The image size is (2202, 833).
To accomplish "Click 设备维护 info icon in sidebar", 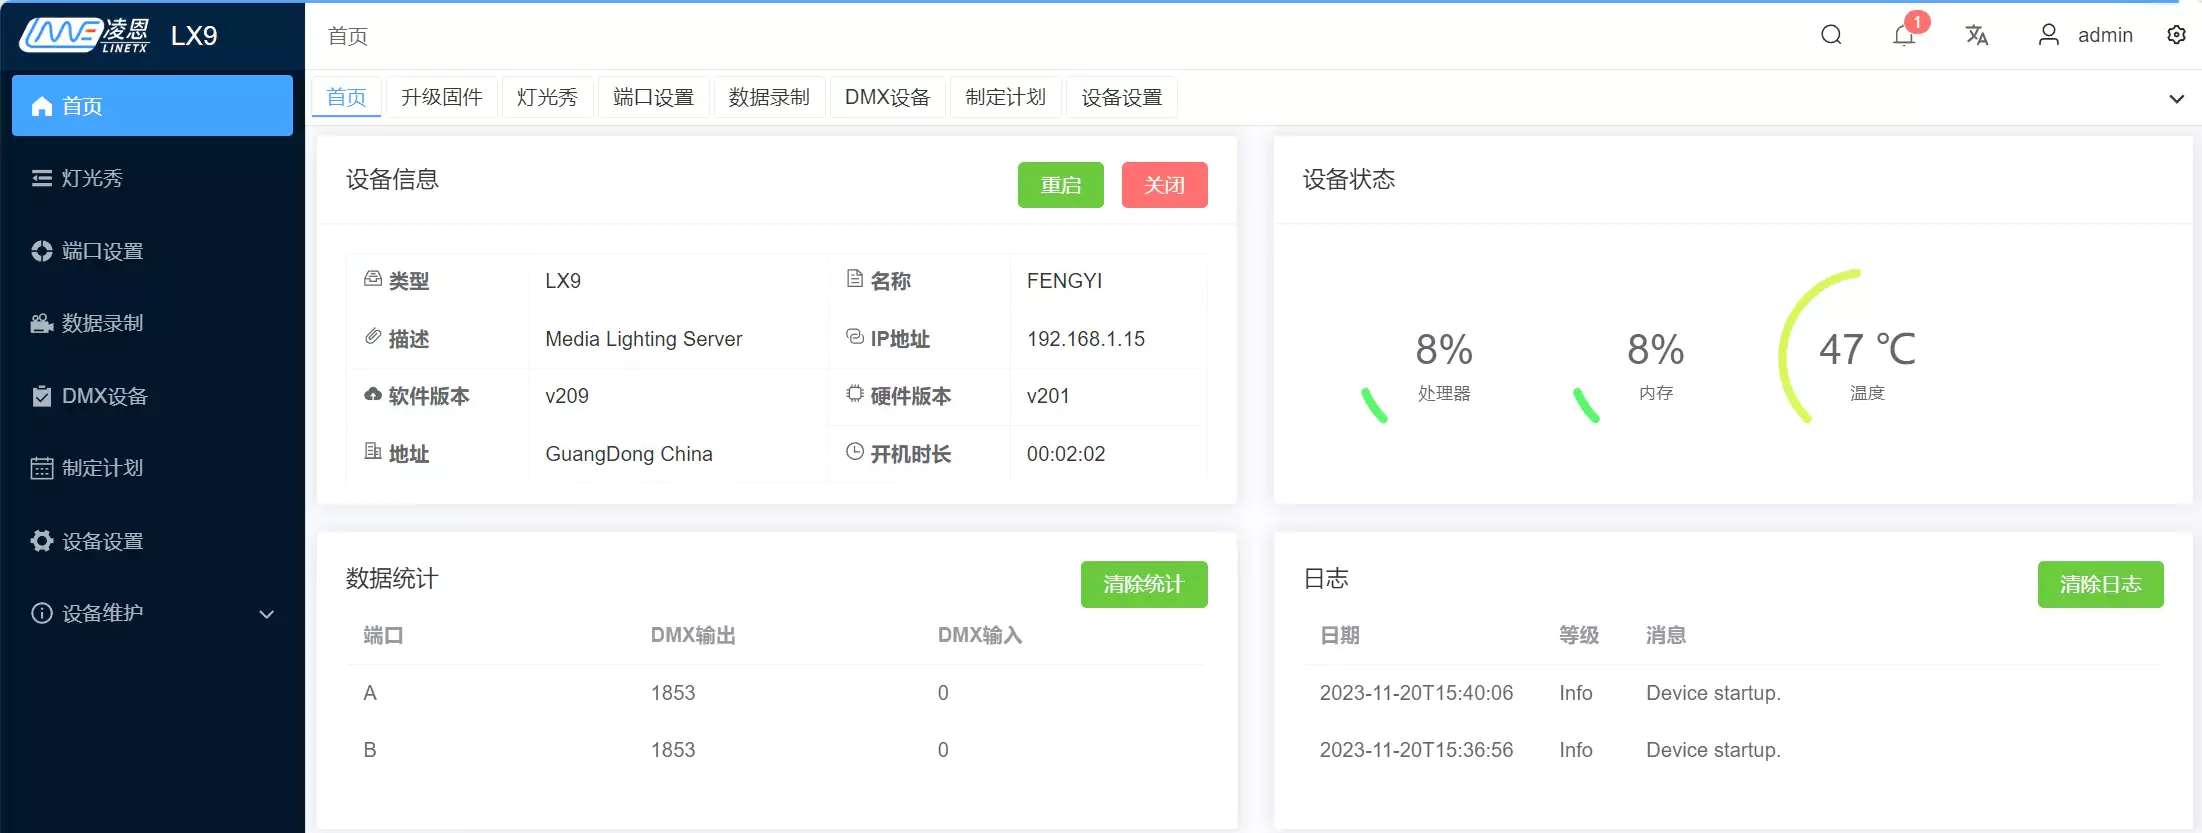I will (42, 613).
